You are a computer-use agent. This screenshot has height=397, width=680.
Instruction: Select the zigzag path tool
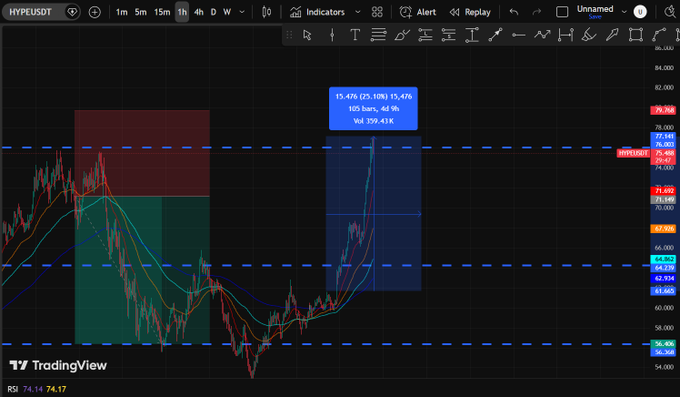(542, 35)
